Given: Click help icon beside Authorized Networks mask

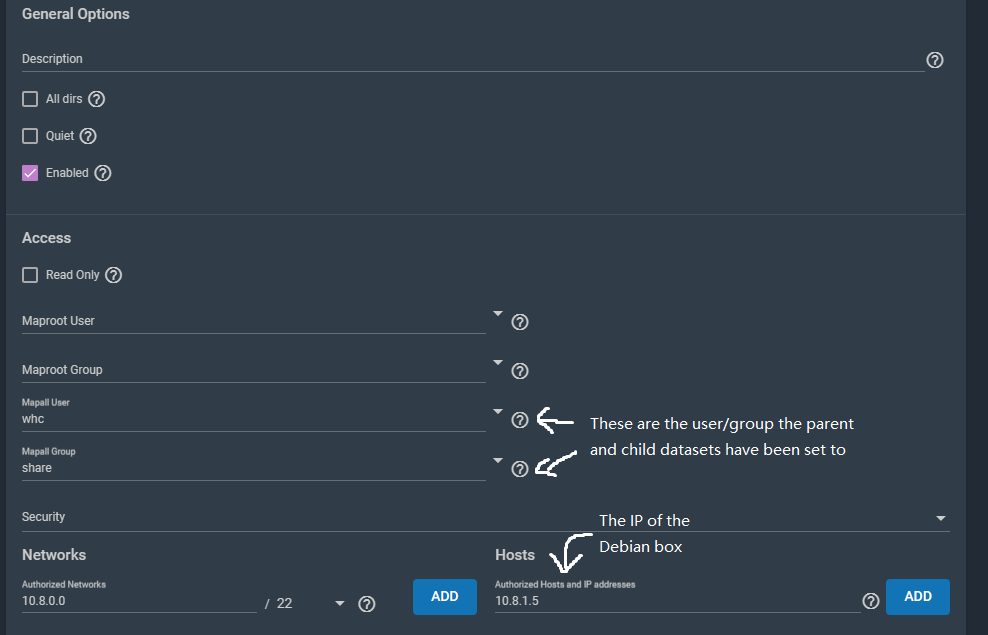Looking at the screenshot, I should 367,604.
